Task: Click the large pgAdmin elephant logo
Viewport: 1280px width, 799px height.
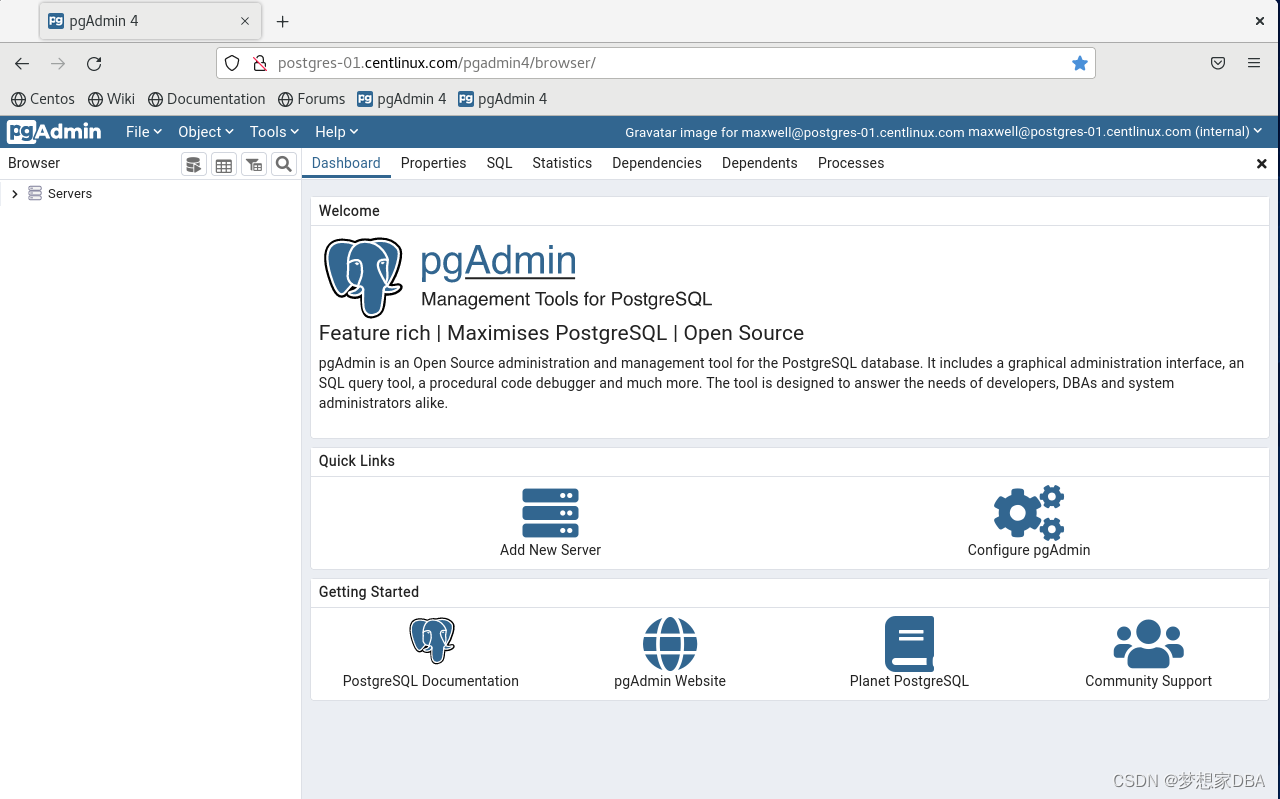Action: pyautogui.click(x=364, y=277)
